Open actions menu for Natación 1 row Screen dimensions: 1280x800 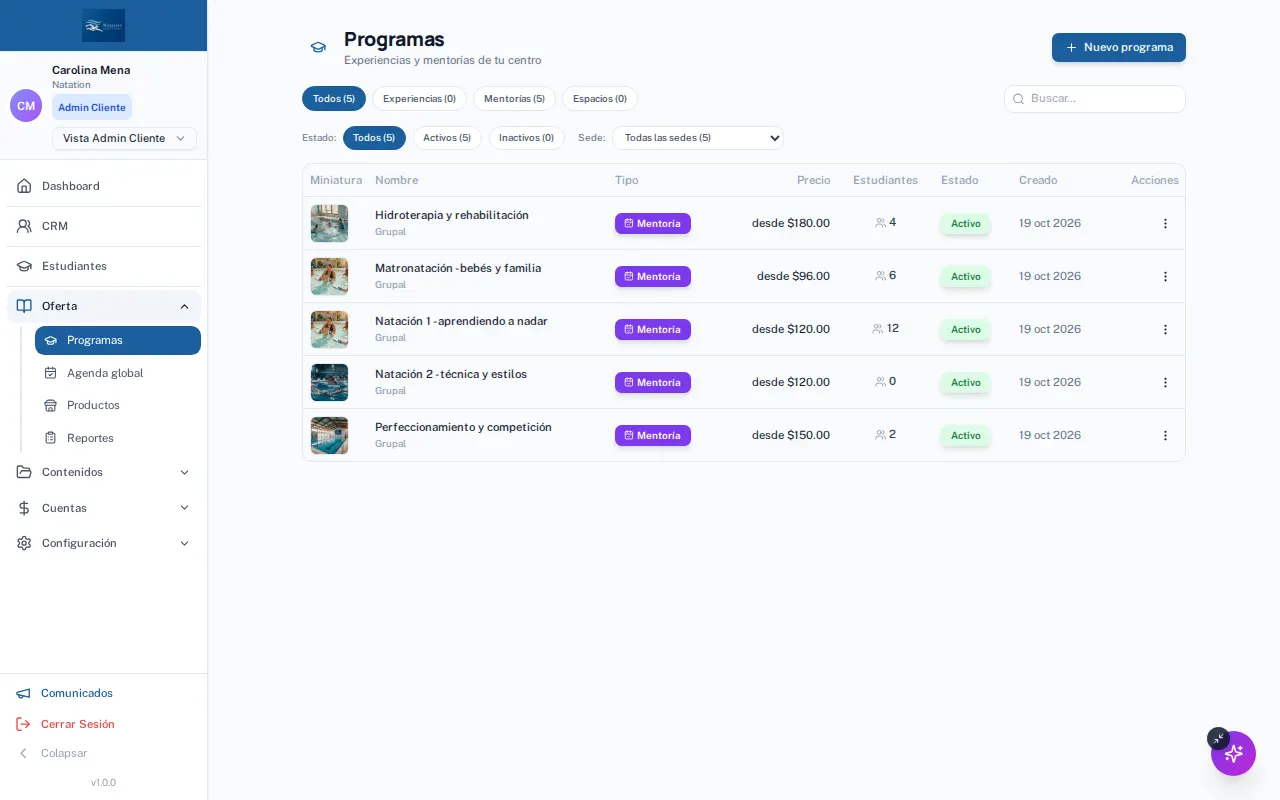1165,329
